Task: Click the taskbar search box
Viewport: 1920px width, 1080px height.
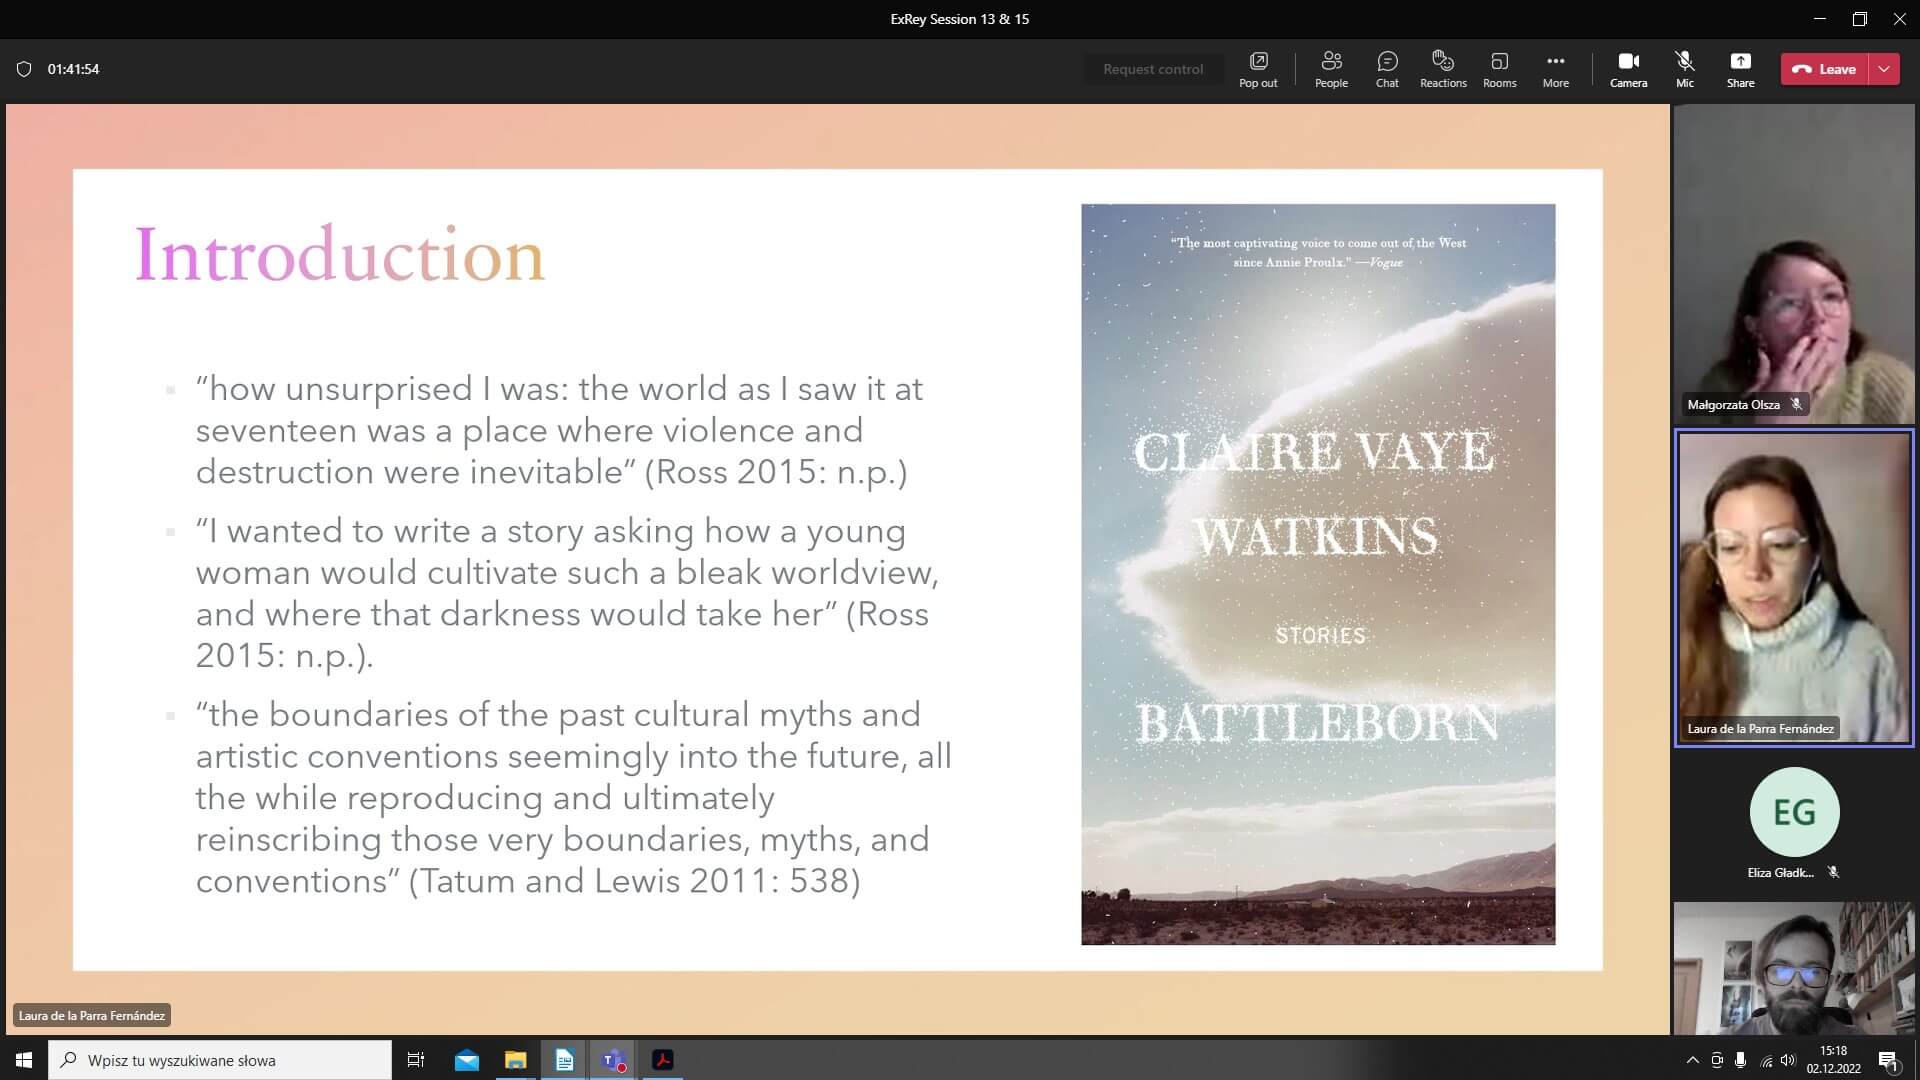Action: coord(220,1060)
